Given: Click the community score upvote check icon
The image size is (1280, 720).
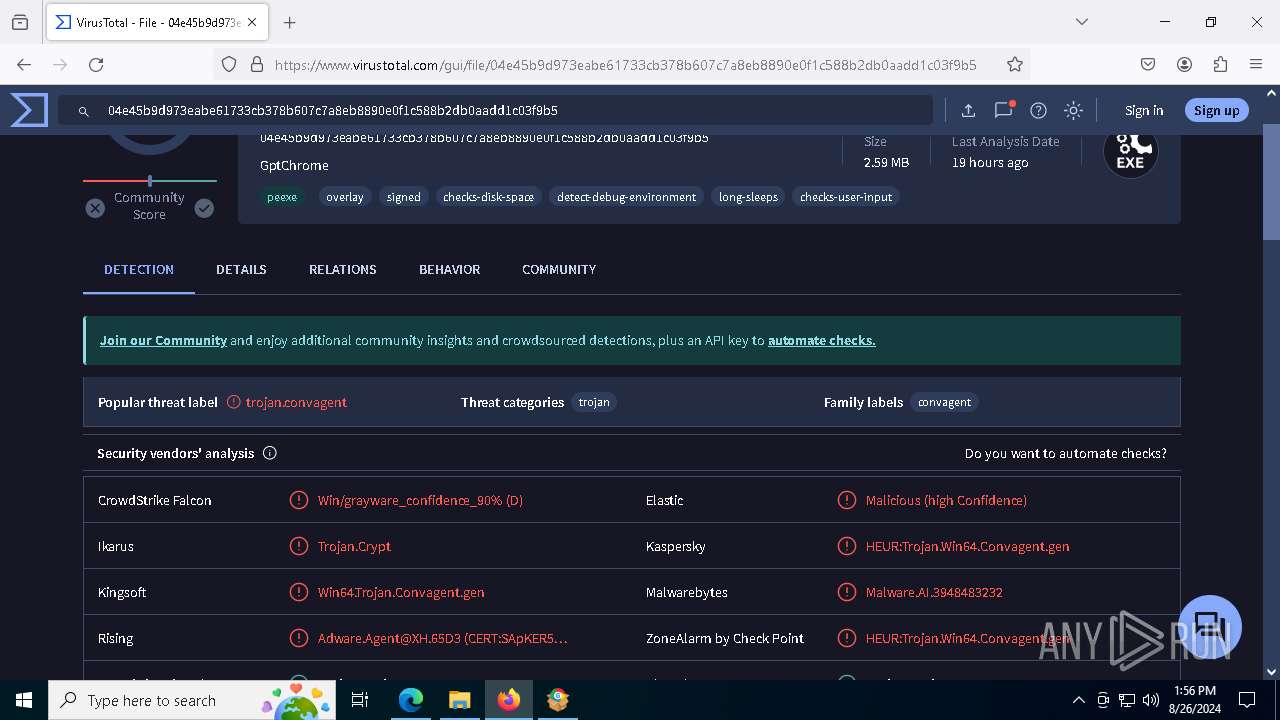Looking at the screenshot, I should coord(204,208).
